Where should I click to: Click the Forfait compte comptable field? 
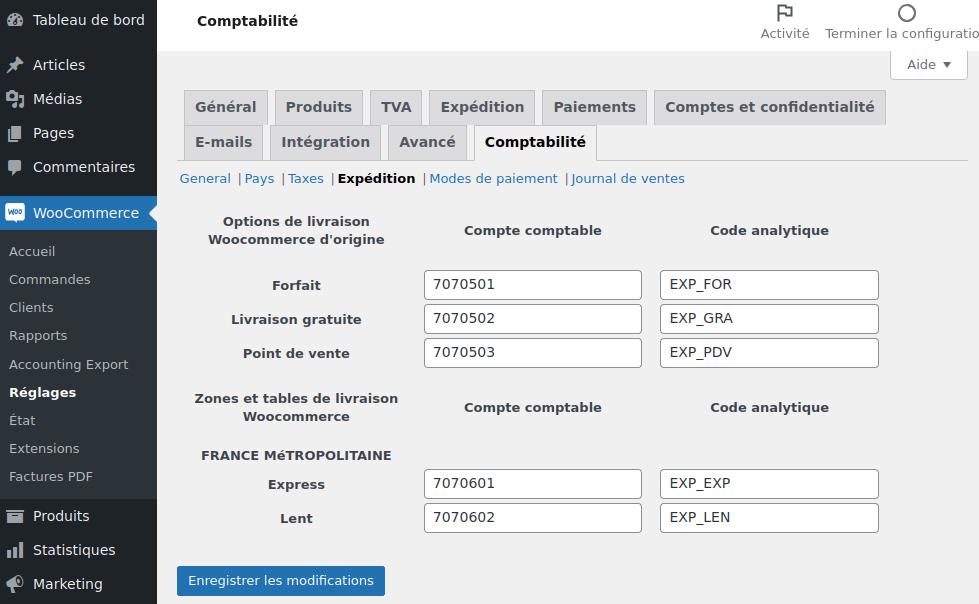(532, 285)
